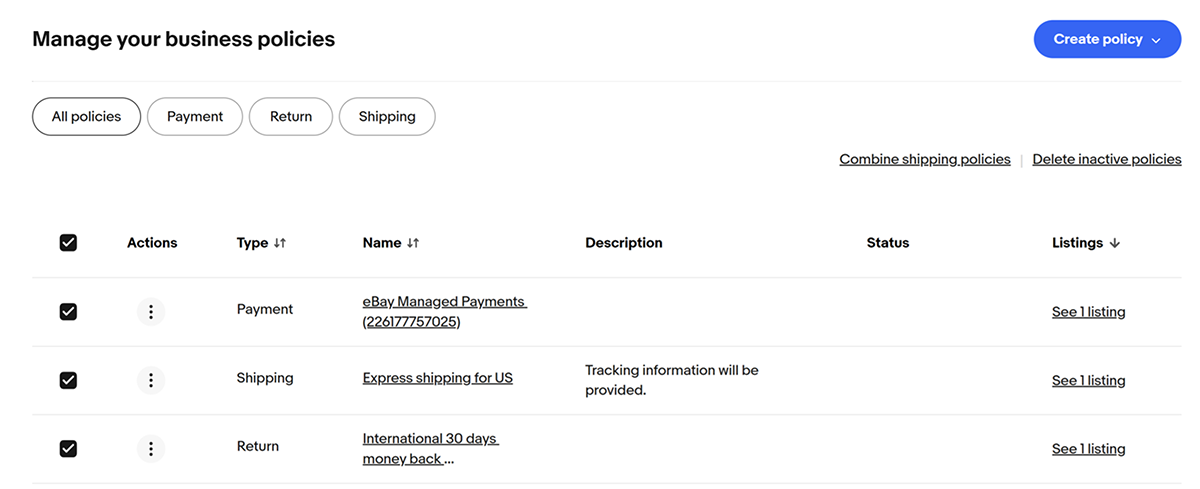The width and height of the screenshot is (1200, 489).
Task: Open actions kebab for International 30 days return policy
Action: pyautogui.click(x=151, y=449)
